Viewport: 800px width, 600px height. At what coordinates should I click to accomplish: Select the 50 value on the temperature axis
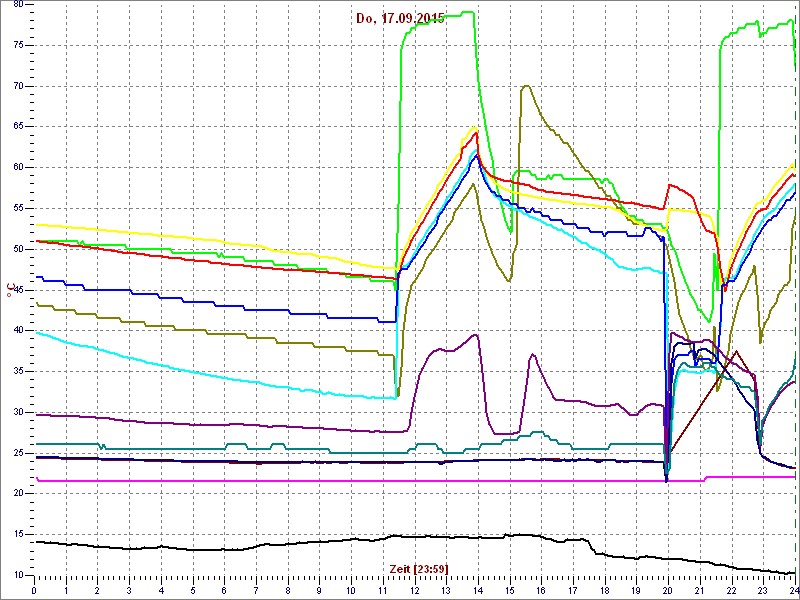[x=18, y=249]
